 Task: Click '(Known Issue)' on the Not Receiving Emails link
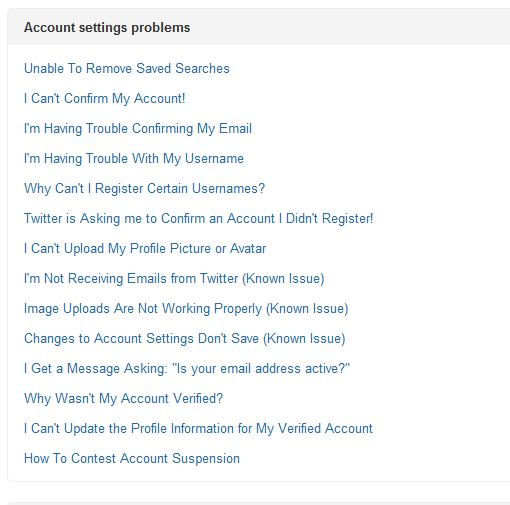283,279
